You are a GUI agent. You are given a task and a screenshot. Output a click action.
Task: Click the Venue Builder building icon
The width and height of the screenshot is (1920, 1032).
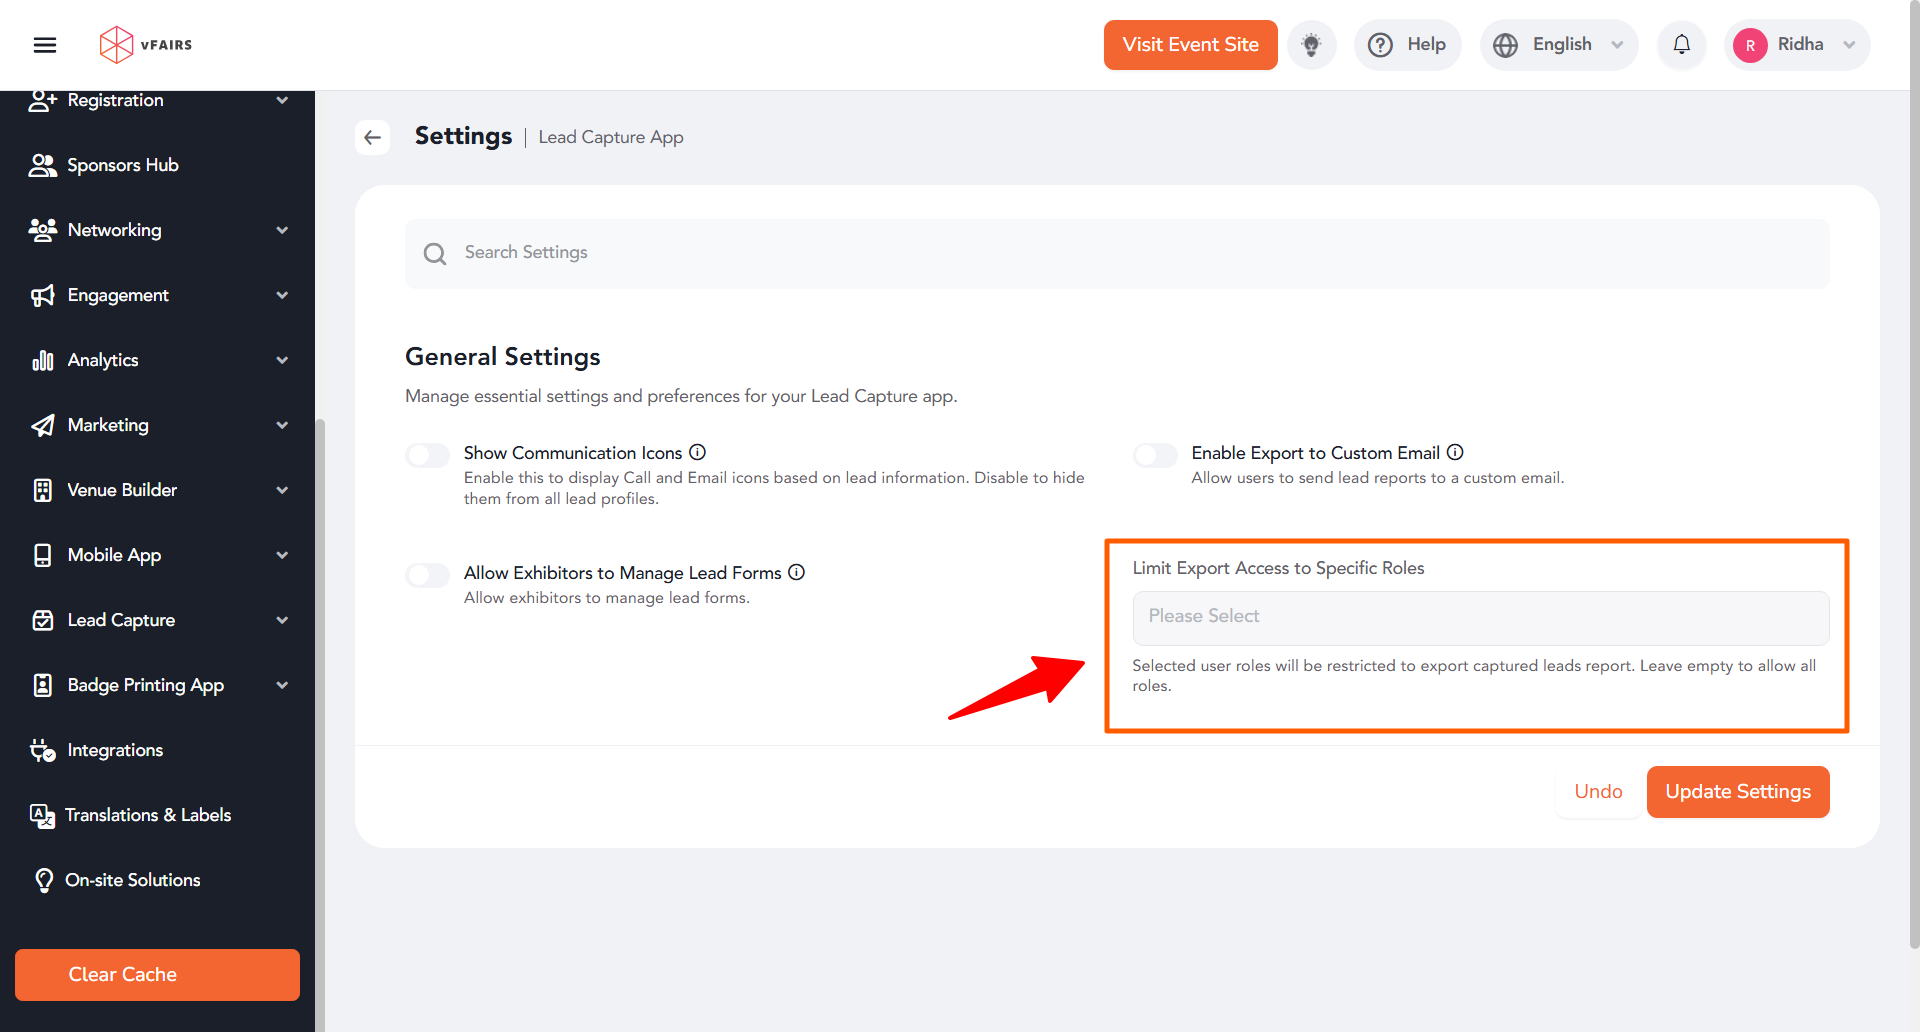pos(42,490)
